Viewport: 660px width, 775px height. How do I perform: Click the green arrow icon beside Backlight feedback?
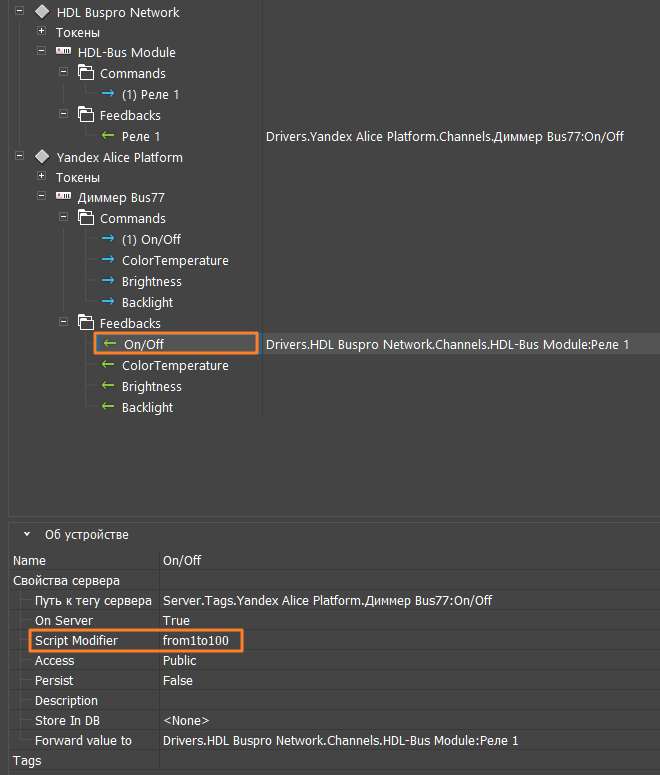[109, 407]
